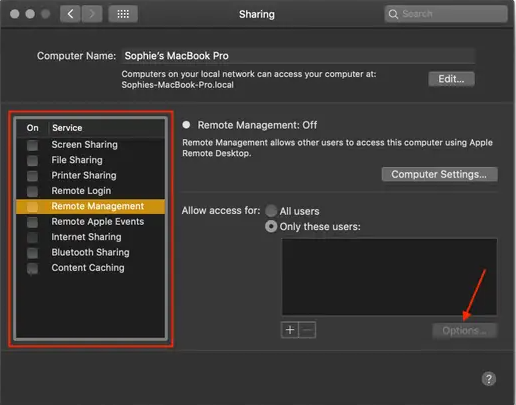Viewport: 516px width, 405px height.
Task: Enable File Sharing checkbox
Action: click(32, 161)
